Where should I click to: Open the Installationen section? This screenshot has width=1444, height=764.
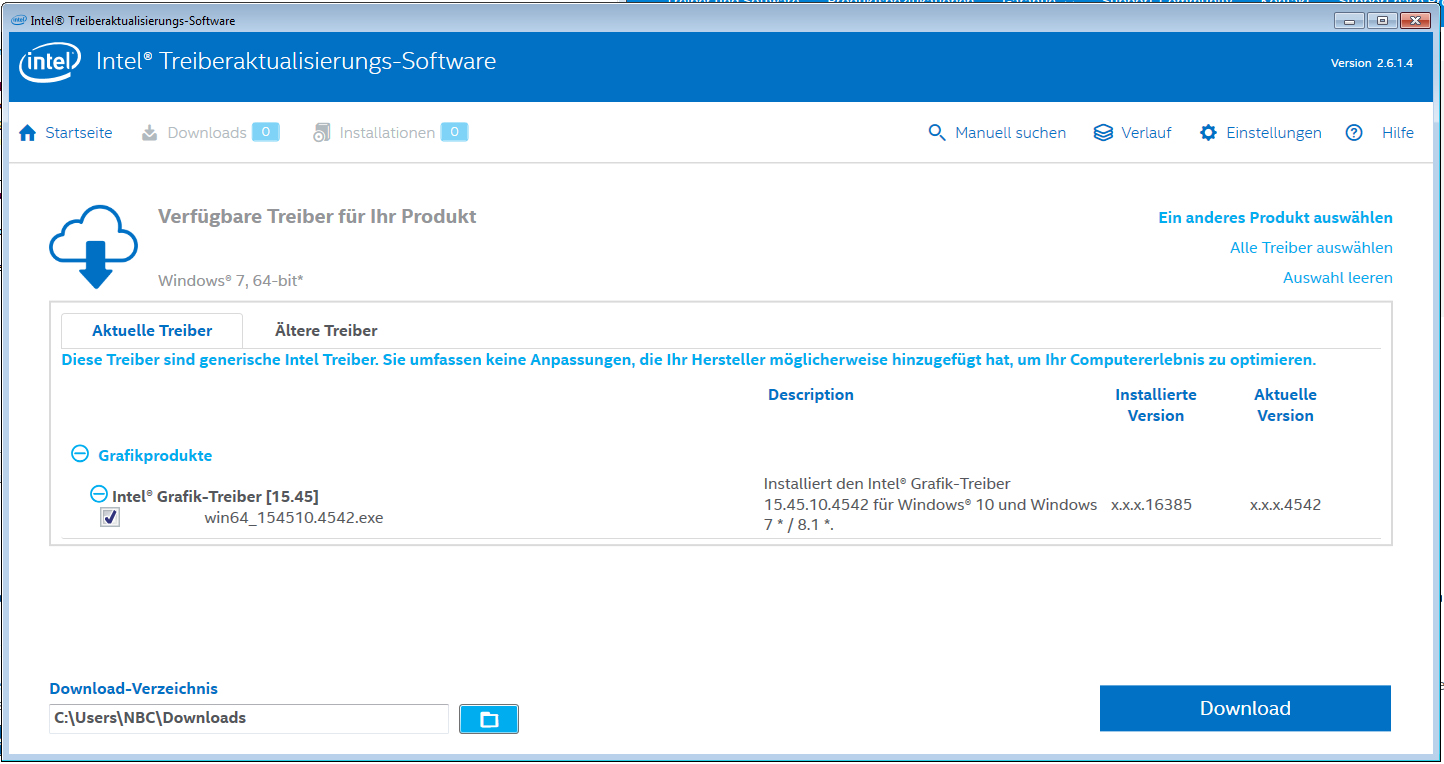pyautogui.click(x=387, y=133)
